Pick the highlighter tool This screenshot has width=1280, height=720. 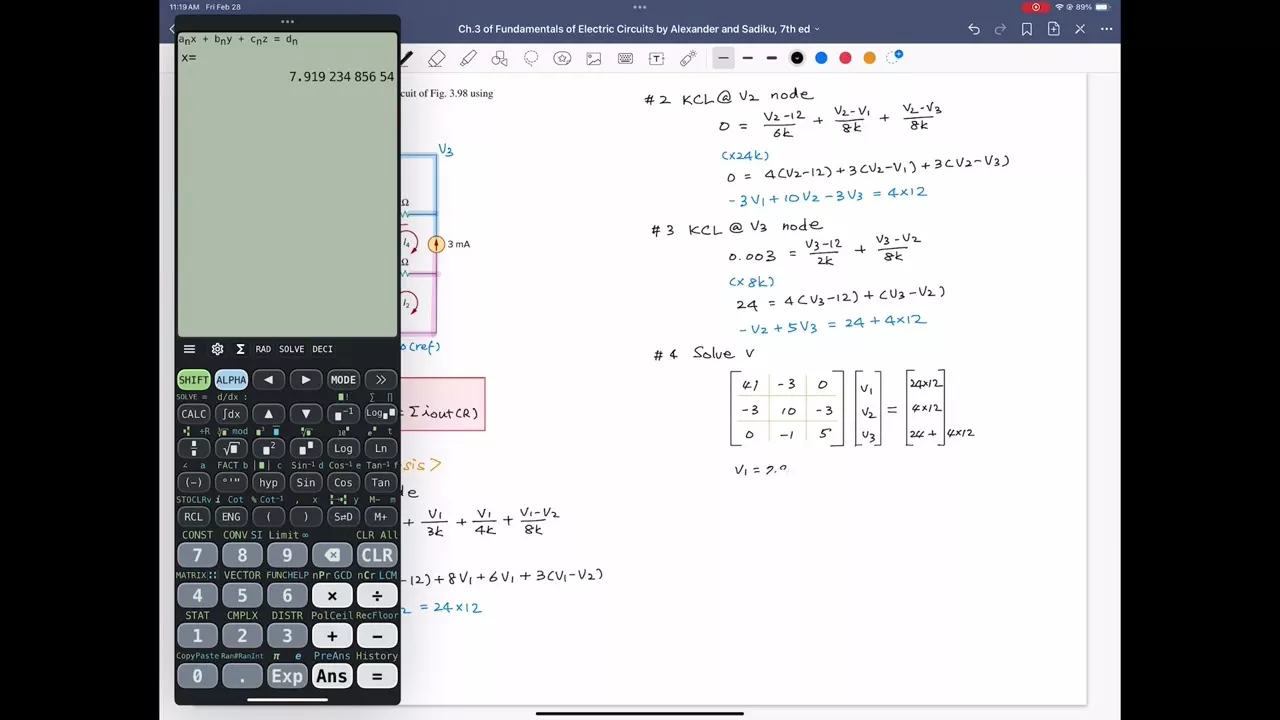pos(468,59)
